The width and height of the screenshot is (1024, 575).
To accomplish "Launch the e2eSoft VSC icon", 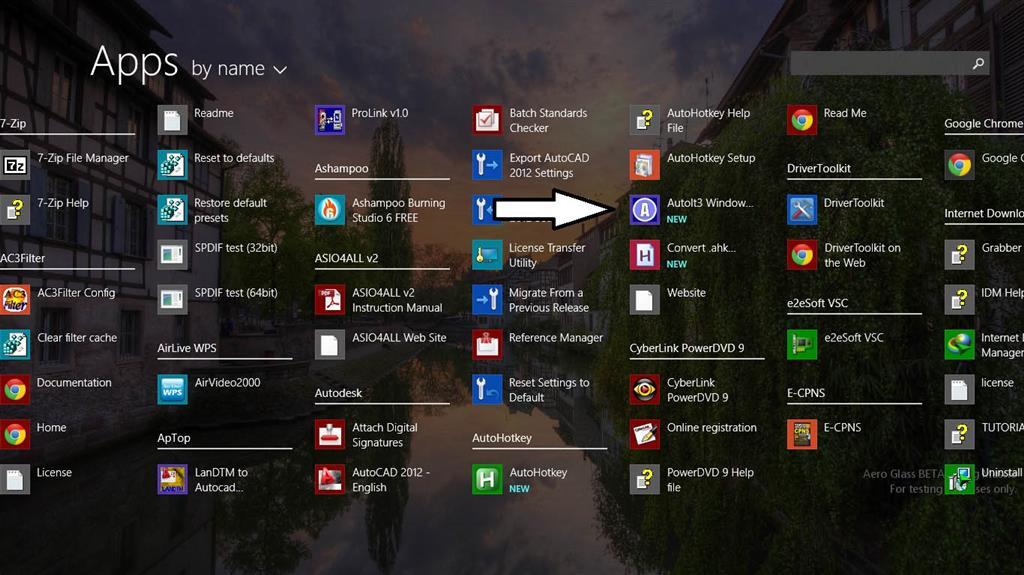I will (802, 345).
